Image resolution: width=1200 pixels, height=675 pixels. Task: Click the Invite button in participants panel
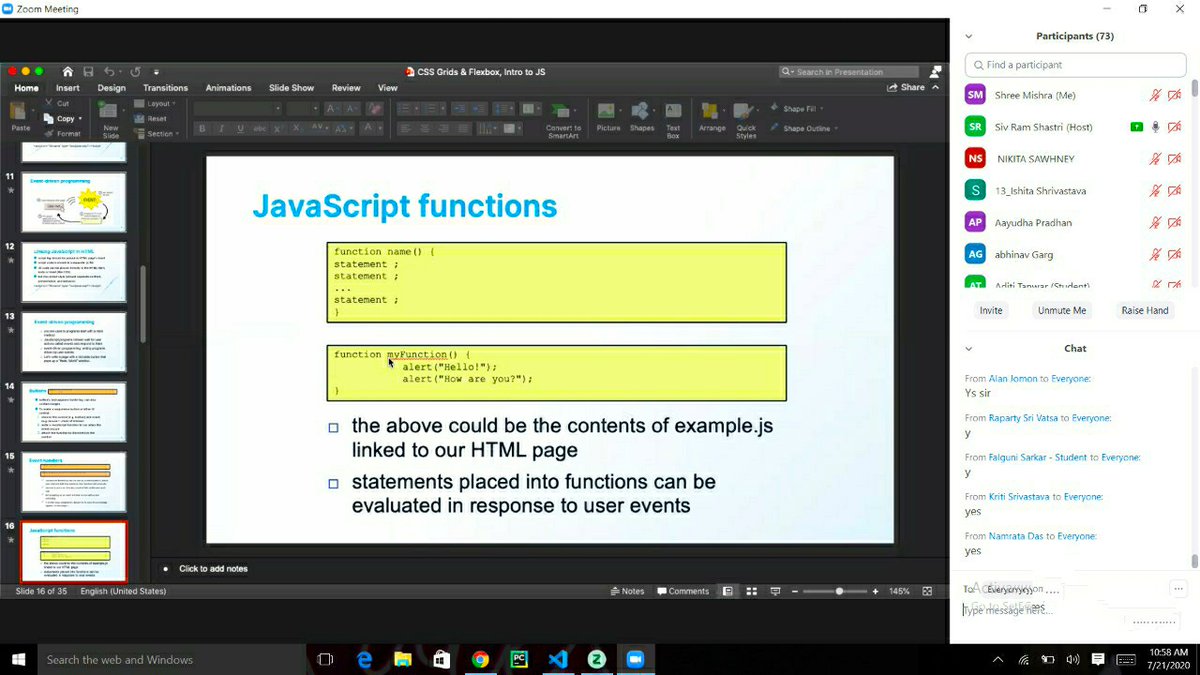[x=990, y=310]
